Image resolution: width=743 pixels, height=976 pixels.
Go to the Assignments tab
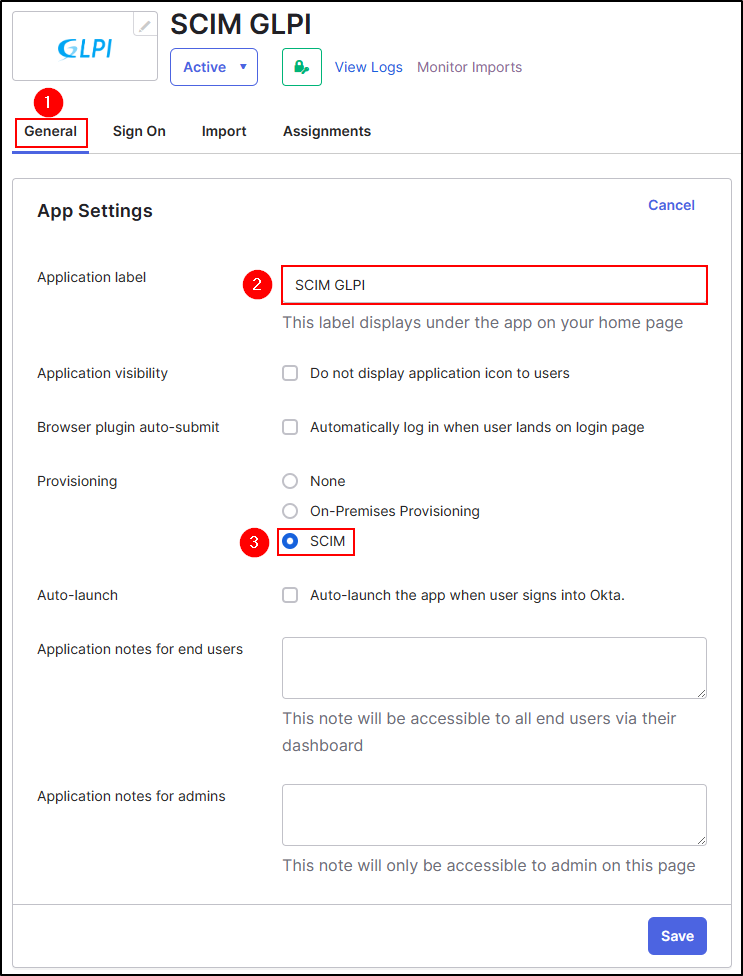pyautogui.click(x=327, y=131)
